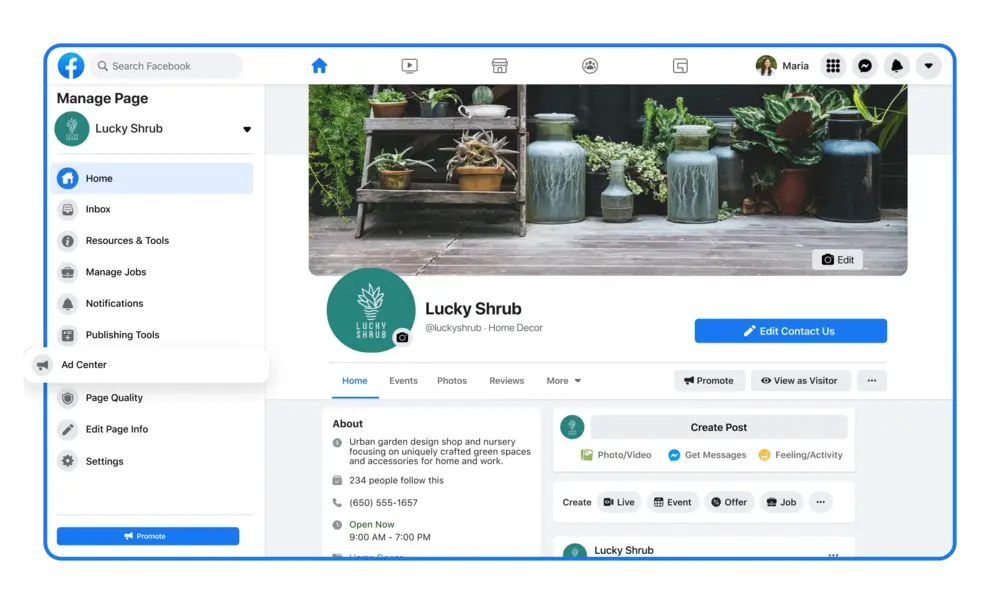The width and height of the screenshot is (1000, 604).
Task: Click the View as Visitor button
Action: click(x=800, y=380)
